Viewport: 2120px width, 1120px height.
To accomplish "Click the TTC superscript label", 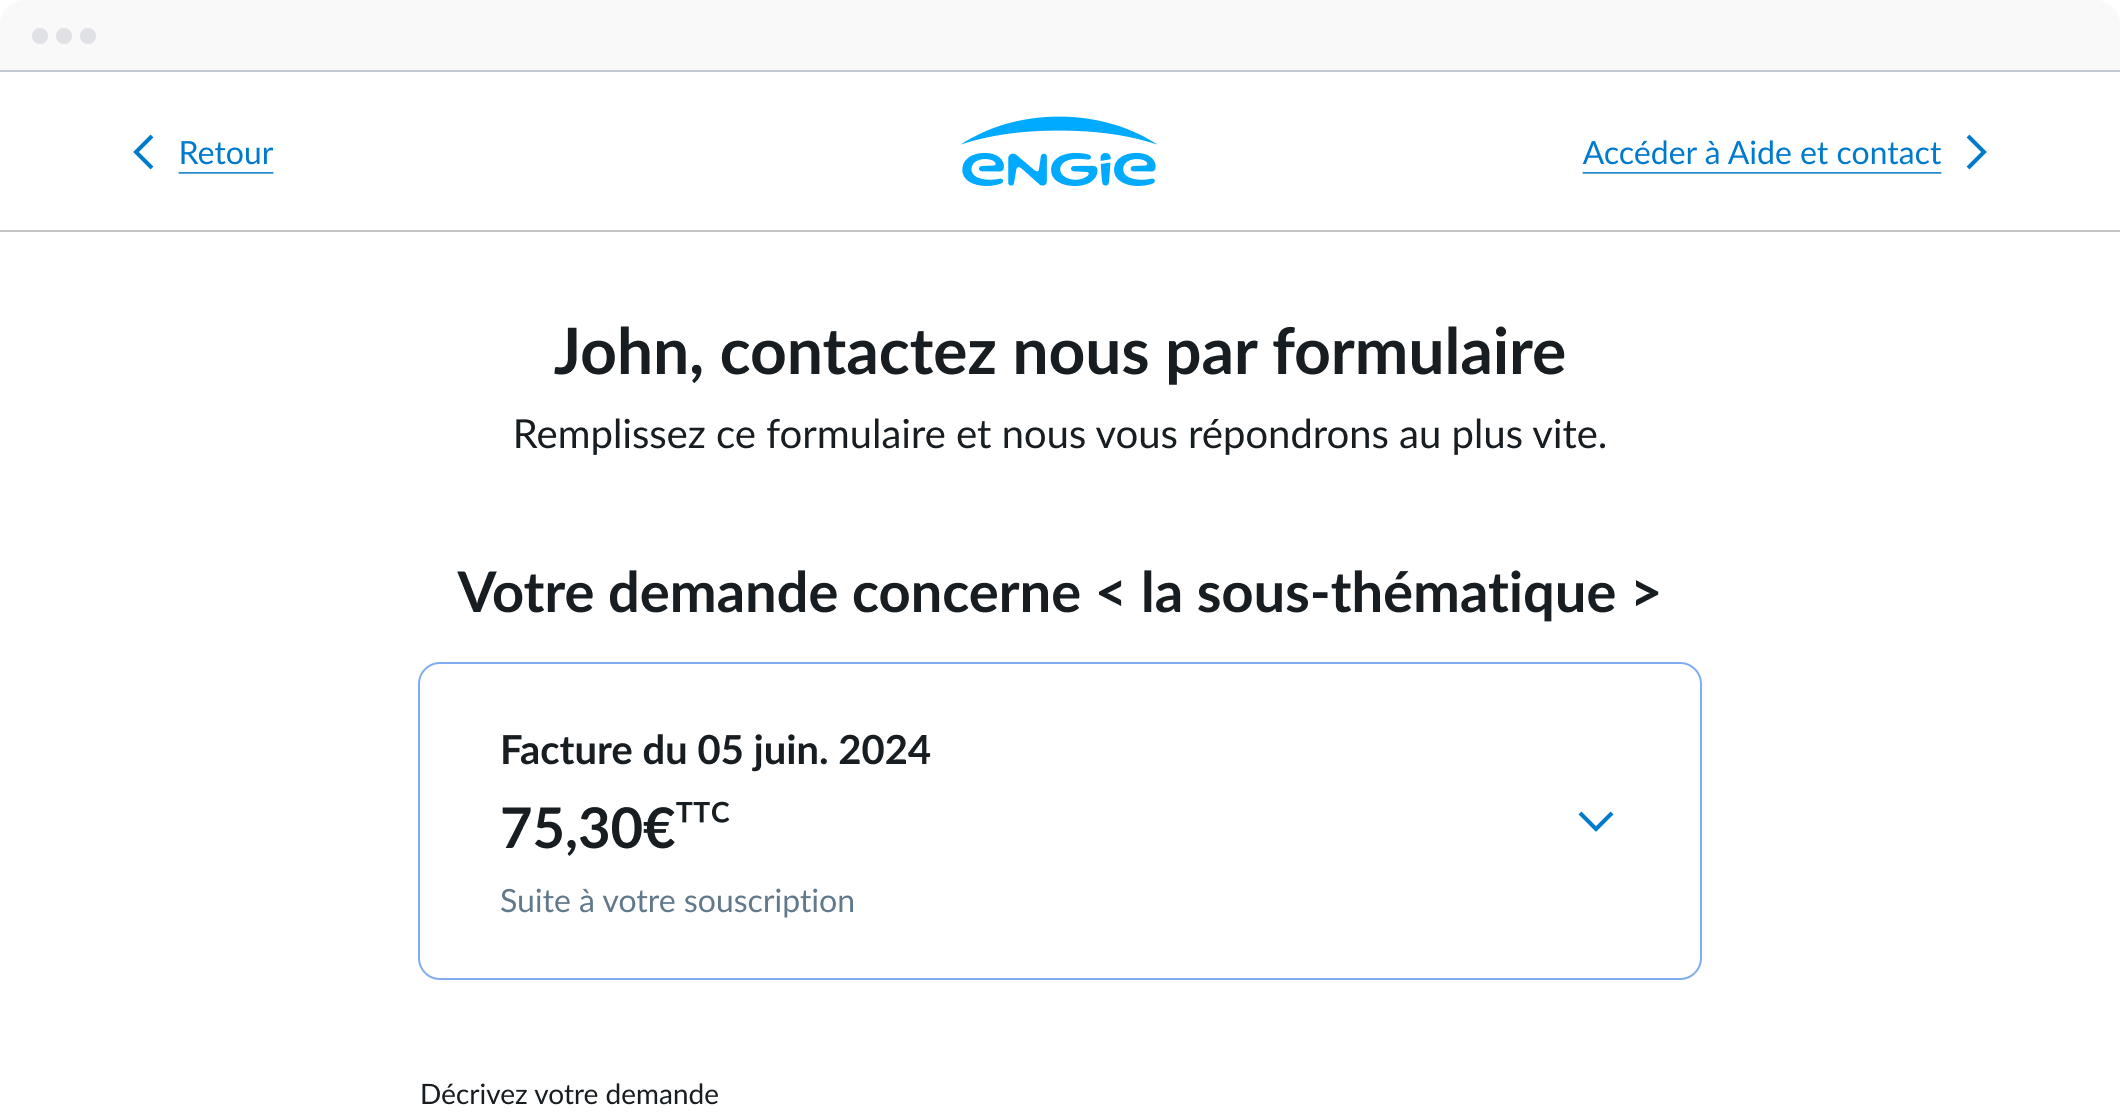I will click(x=703, y=812).
